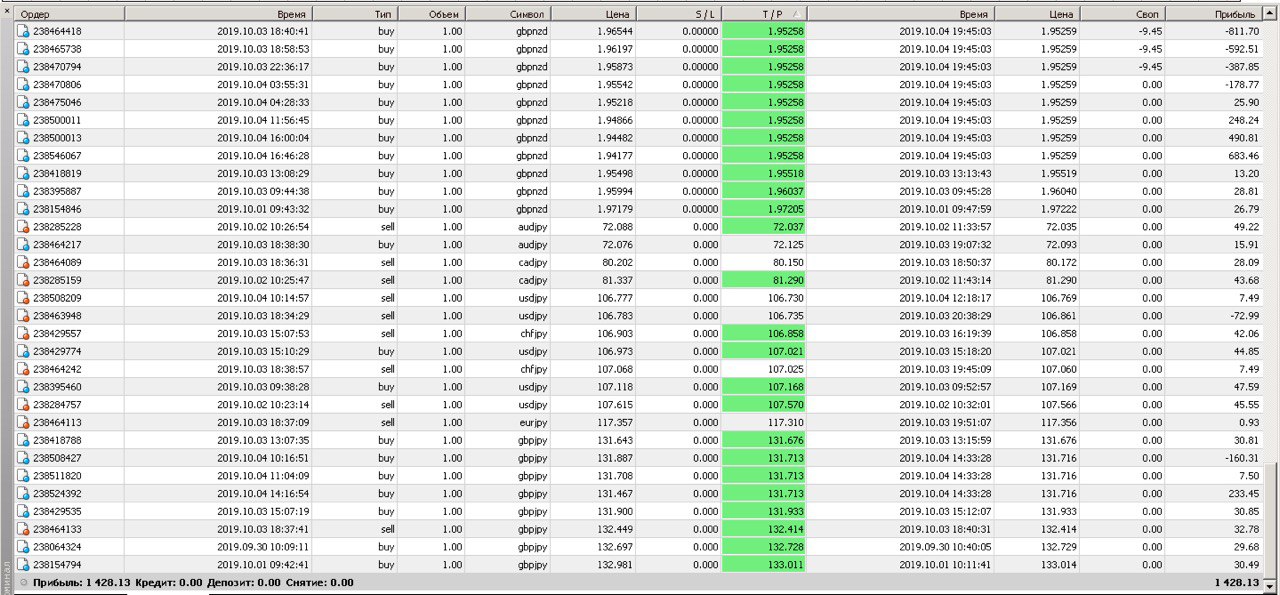The width and height of the screenshot is (1280, 595).
Task: Sort the table by Символ header
Action: 508,14
